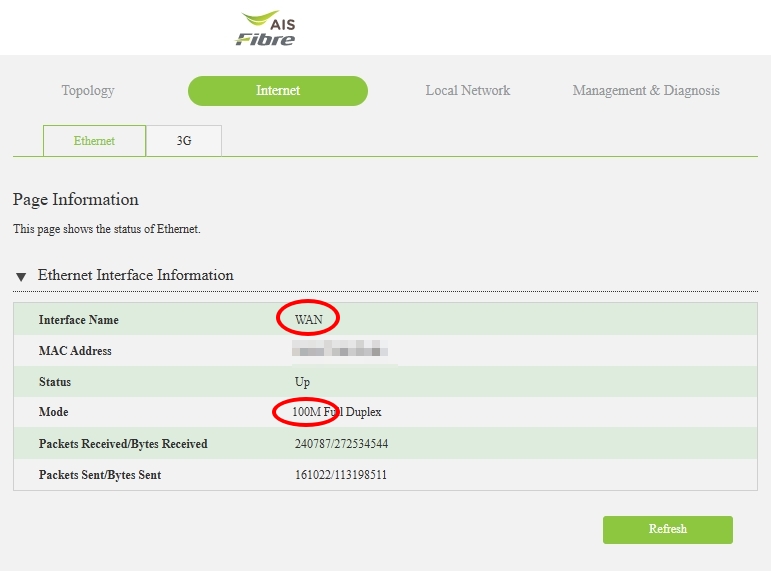The image size is (771, 571).
Task: Click the MAC Address row label
Action: tap(75, 351)
